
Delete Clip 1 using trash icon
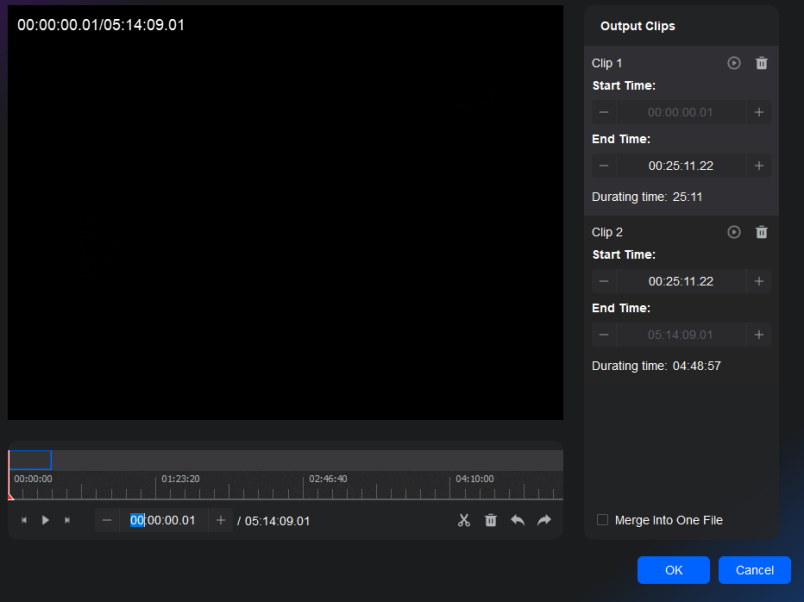tap(762, 63)
